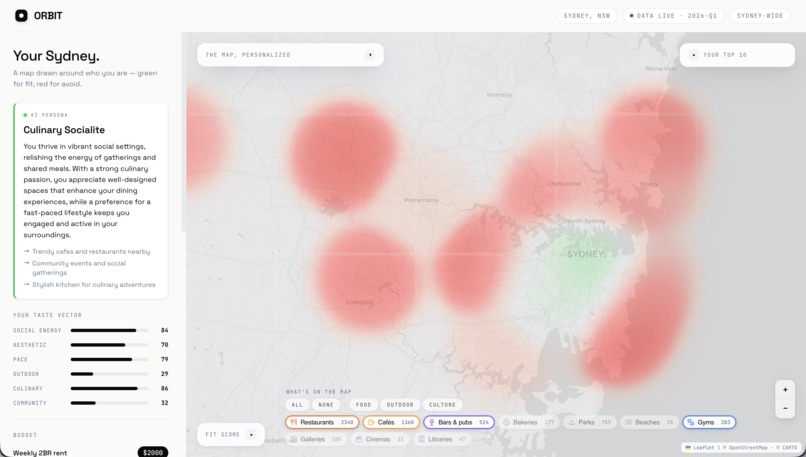The height and width of the screenshot is (457, 806).
Task: Click the Beaches waves icon
Action: [628, 422]
